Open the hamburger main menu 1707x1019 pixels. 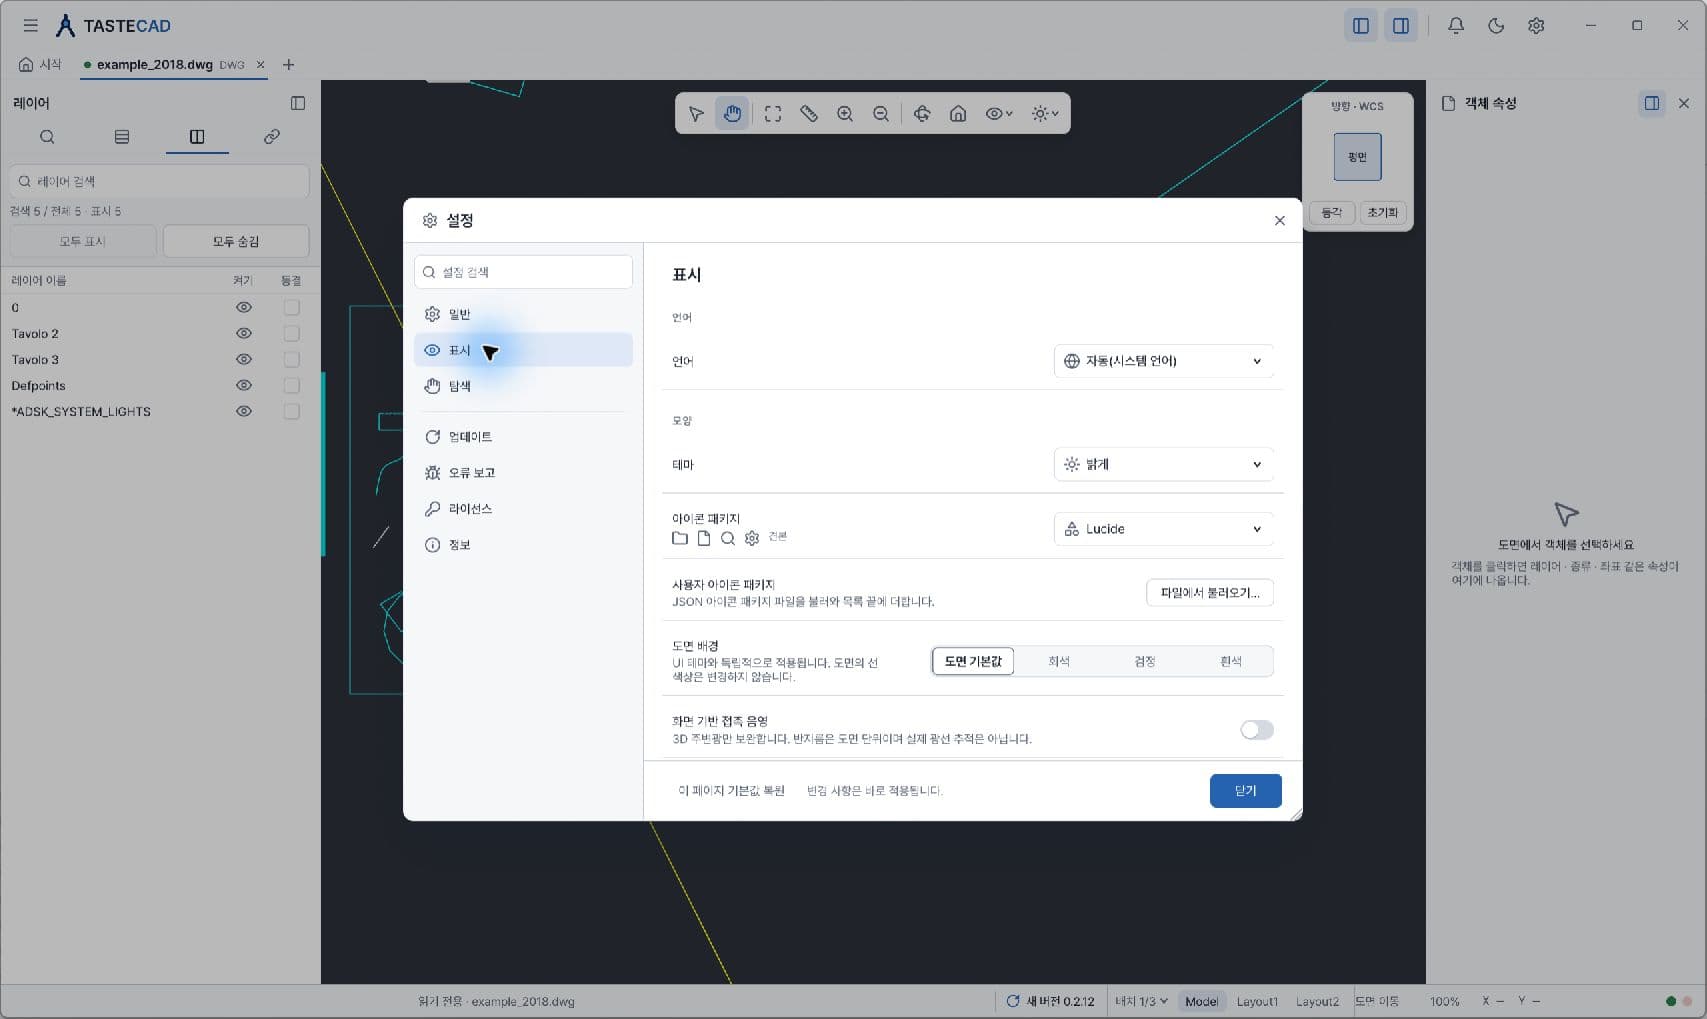coord(31,26)
